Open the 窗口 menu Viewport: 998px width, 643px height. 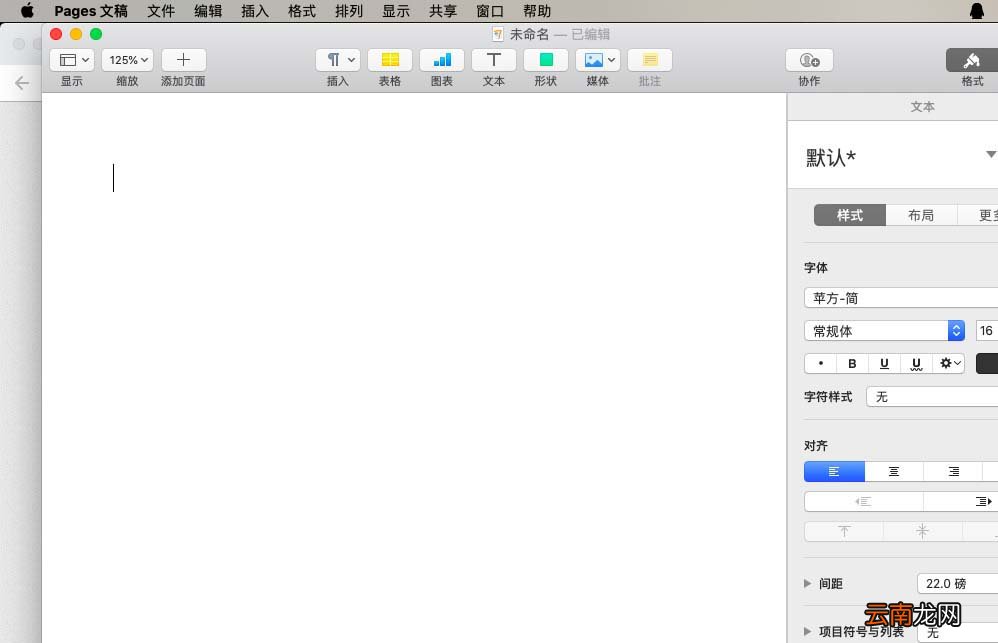pos(490,11)
